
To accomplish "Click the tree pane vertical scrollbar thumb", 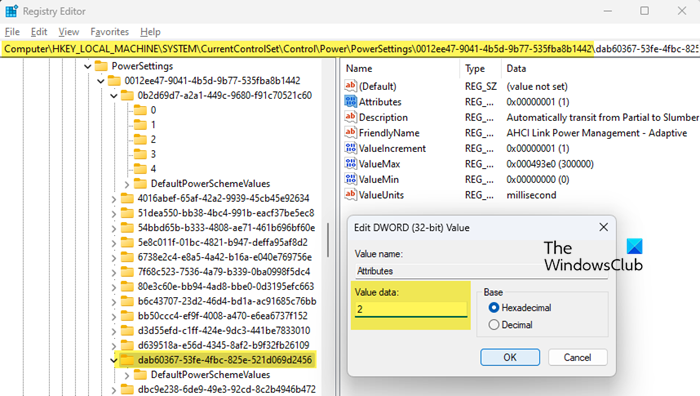I will (x=328, y=240).
